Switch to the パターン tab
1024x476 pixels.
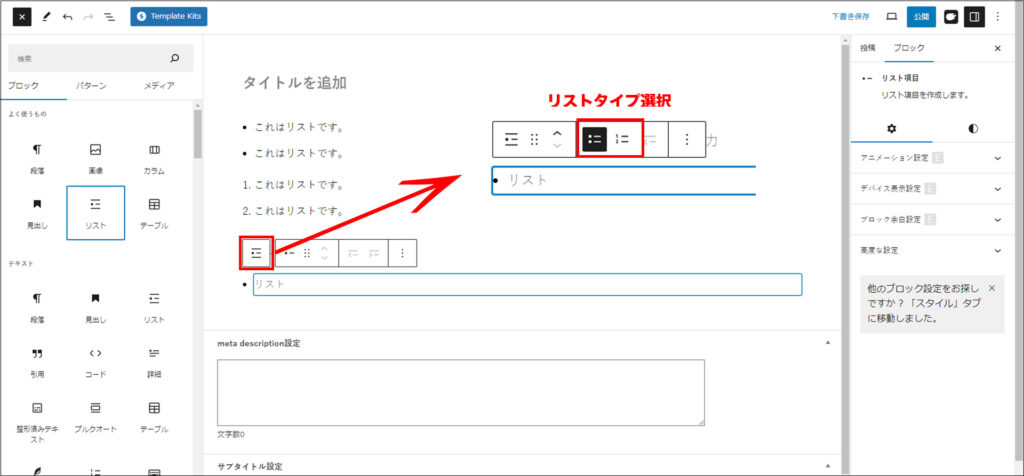click(90, 86)
